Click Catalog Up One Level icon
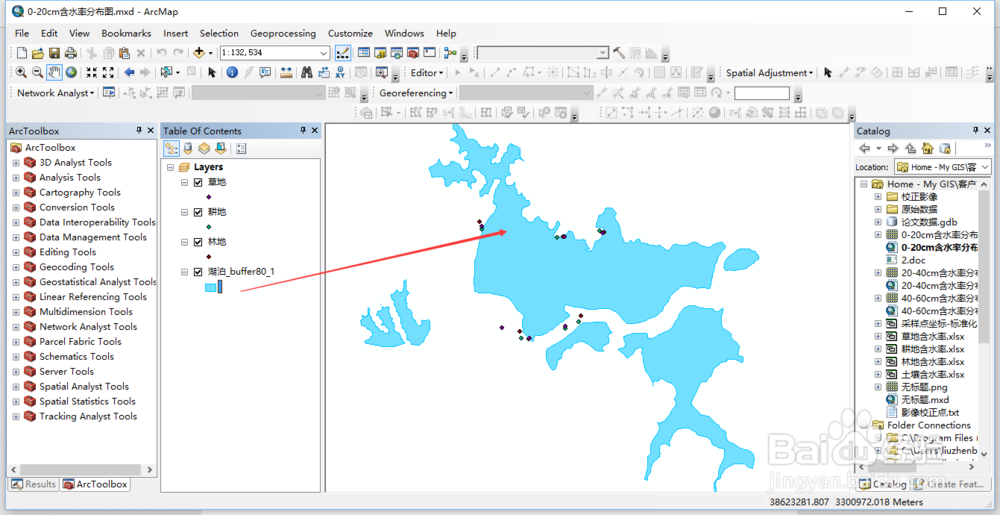This screenshot has height=515, width=1000. tap(911, 149)
